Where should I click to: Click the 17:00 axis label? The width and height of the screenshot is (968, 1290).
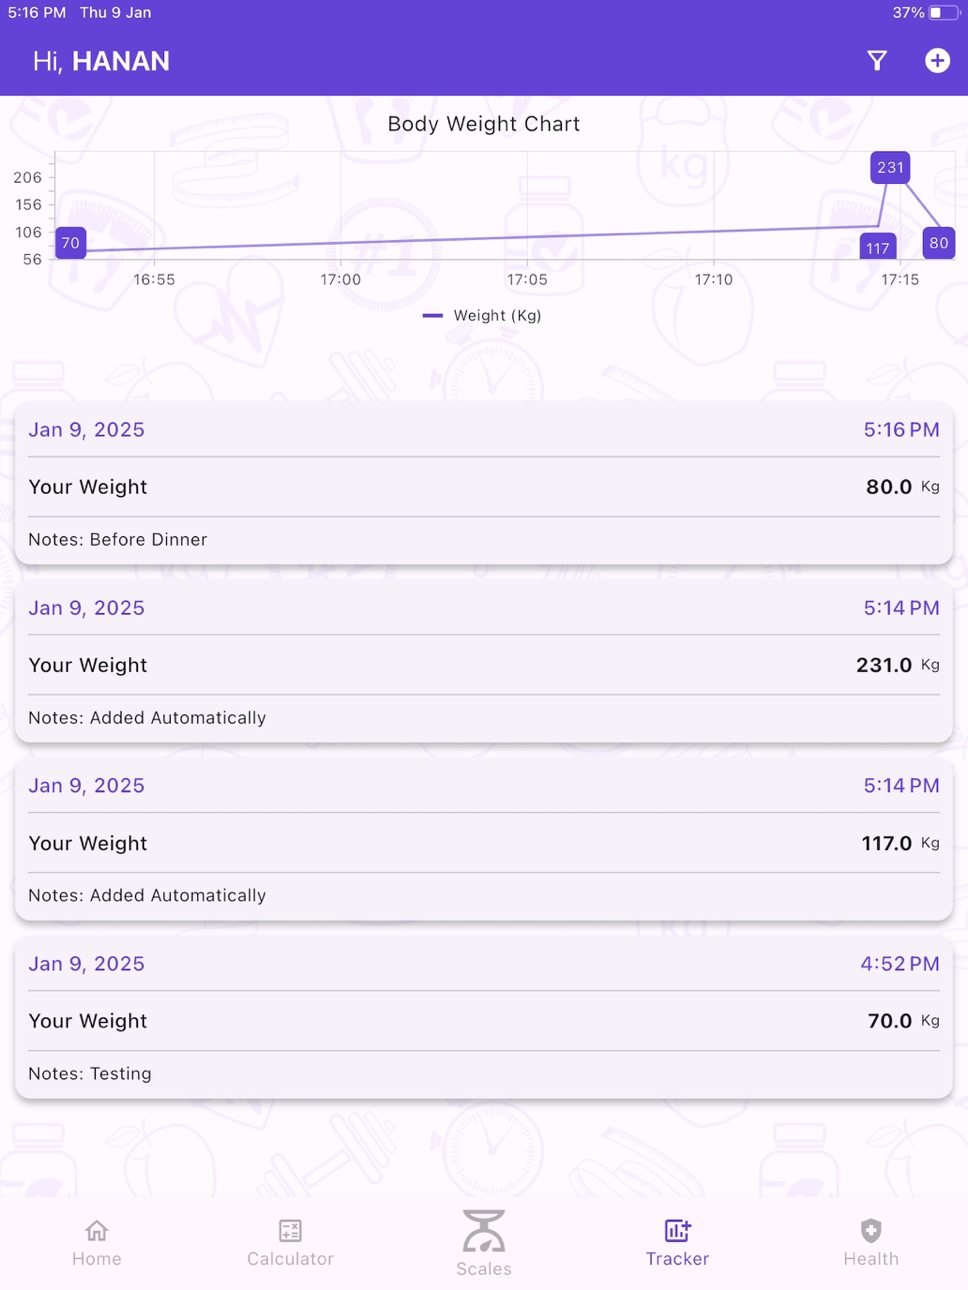(x=341, y=280)
